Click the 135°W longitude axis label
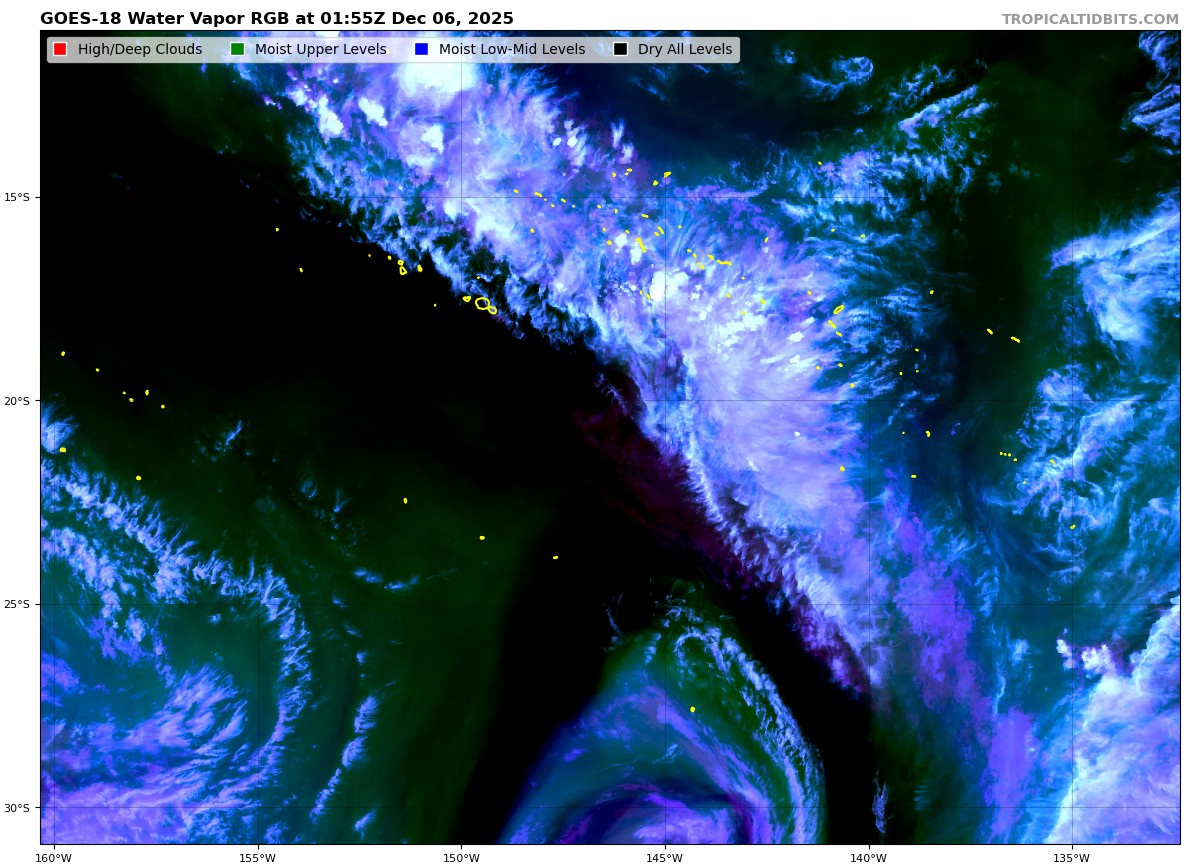The image size is (1200, 867). coord(1072,857)
